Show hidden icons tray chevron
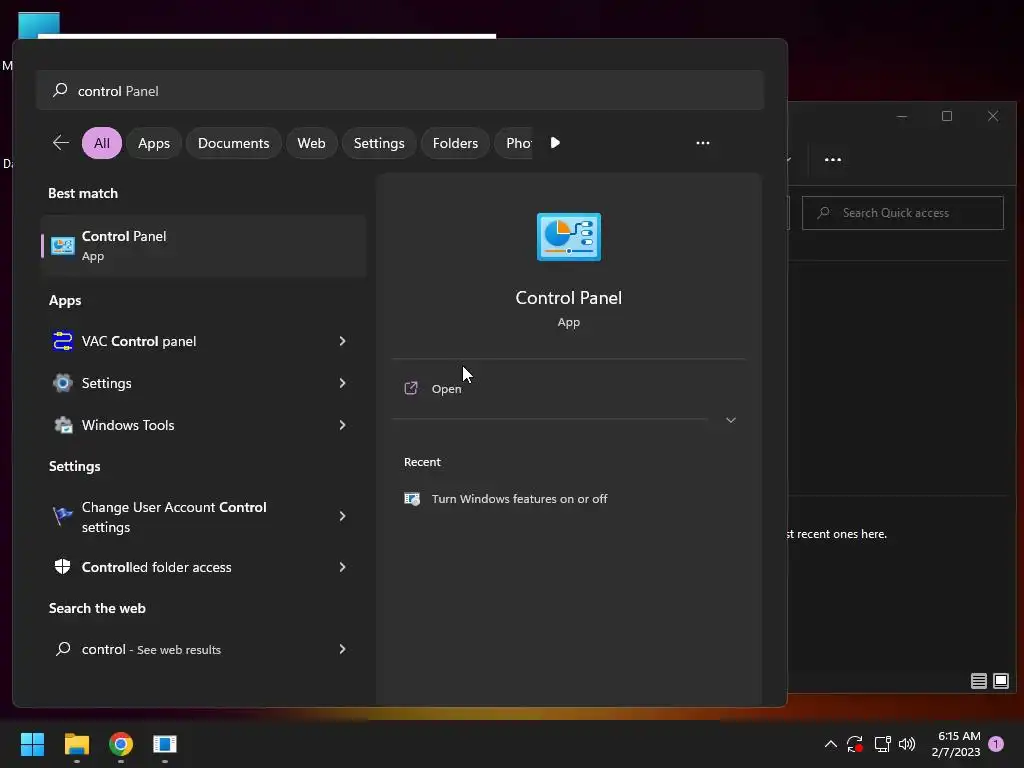The width and height of the screenshot is (1024, 768). (831, 744)
